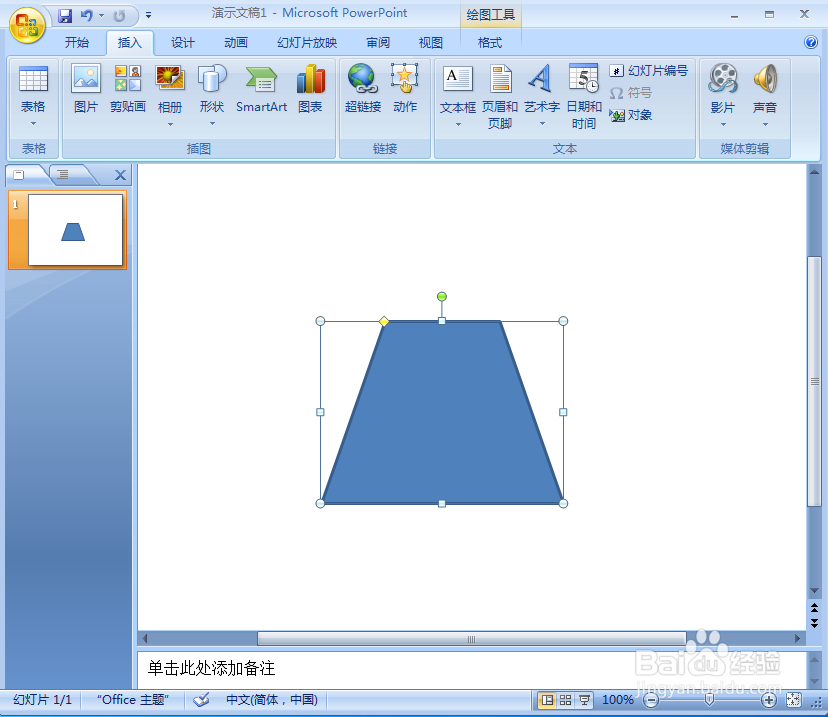Click the notes area 单击此处添加备注
Screen dimensions: 828x717
[211, 669]
